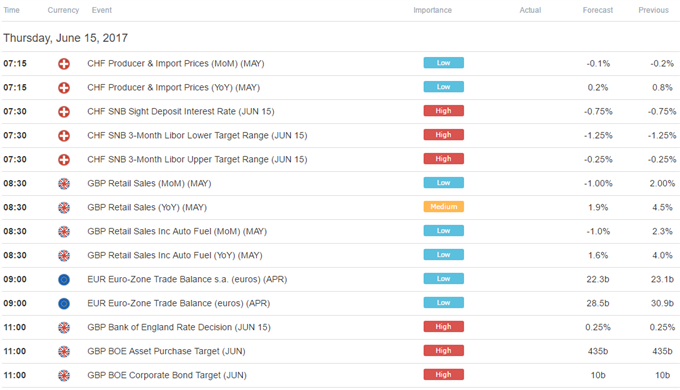Click Swiss flag beside SNB Sight Deposit Rate
The image size is (680, 390).
pyautogui.click(x=64, y=112)
